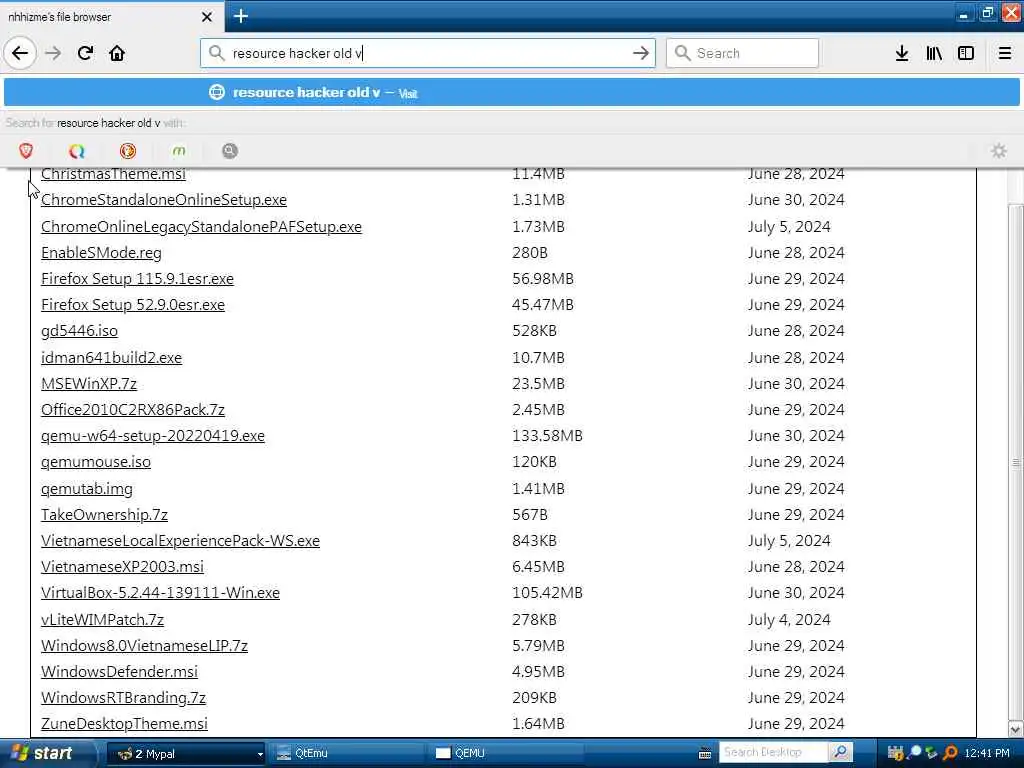Switch to the QtEmu taskbar window
The image size is (1024, 768).
(347, 753)
